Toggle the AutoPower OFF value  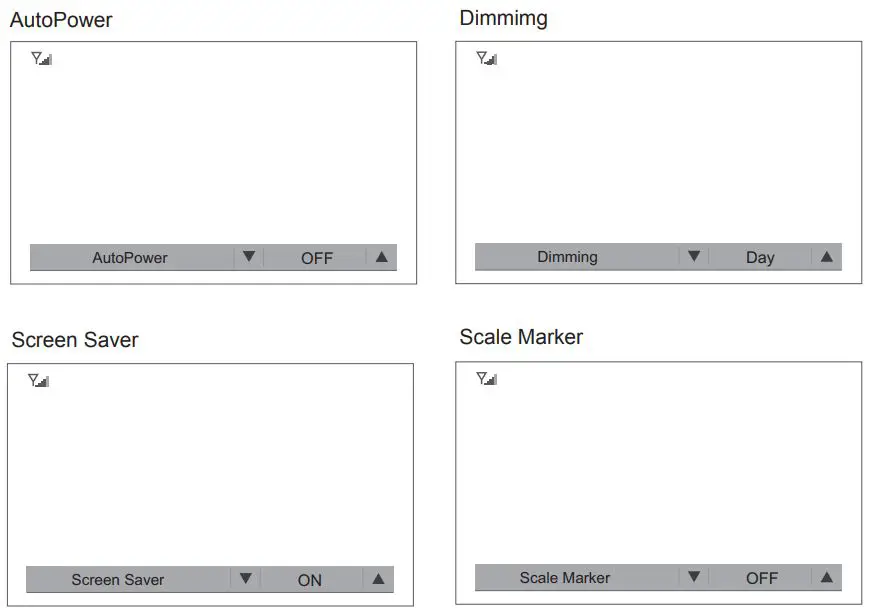pos(317,258)
